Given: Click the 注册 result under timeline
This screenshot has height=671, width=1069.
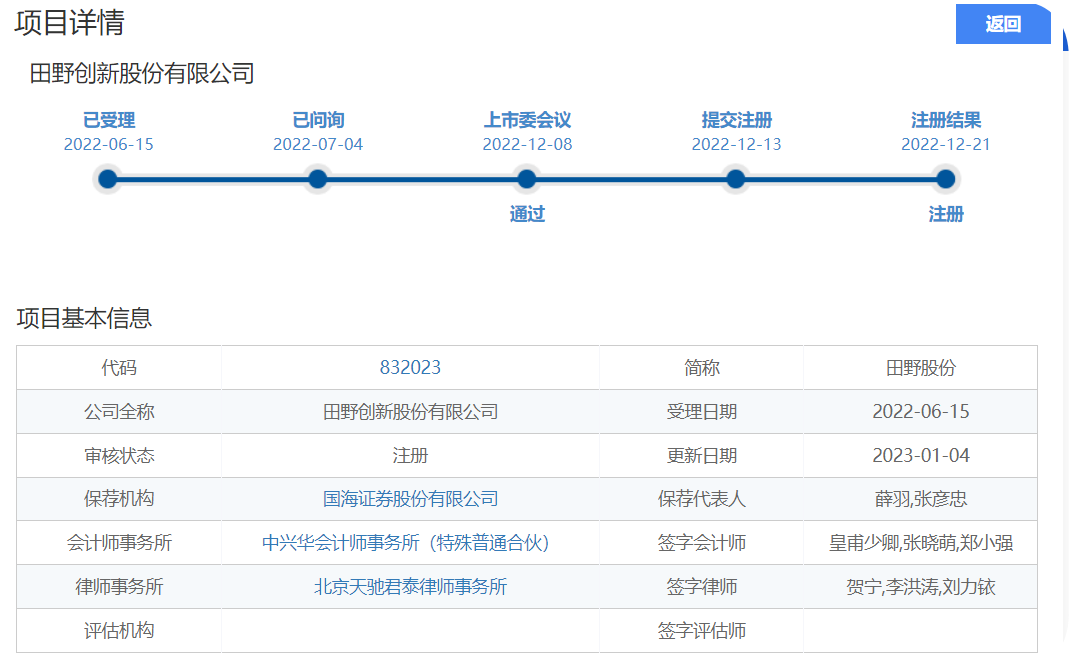Looking at the screenshot, I should [946, 214].
